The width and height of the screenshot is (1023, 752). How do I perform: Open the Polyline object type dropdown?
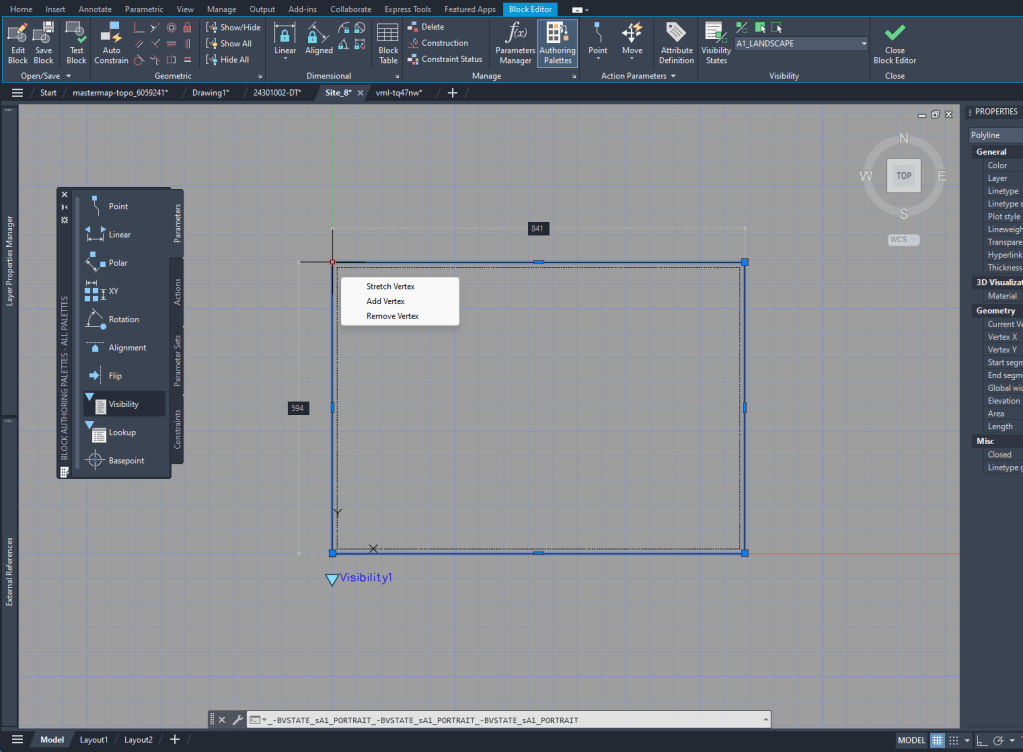(995, 135)
